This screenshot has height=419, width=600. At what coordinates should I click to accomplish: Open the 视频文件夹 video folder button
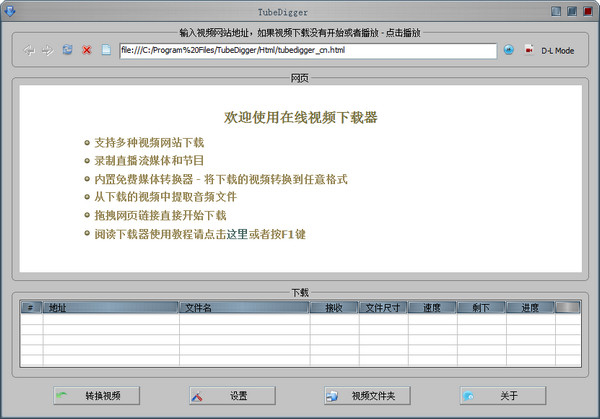[x=367, y=395]
